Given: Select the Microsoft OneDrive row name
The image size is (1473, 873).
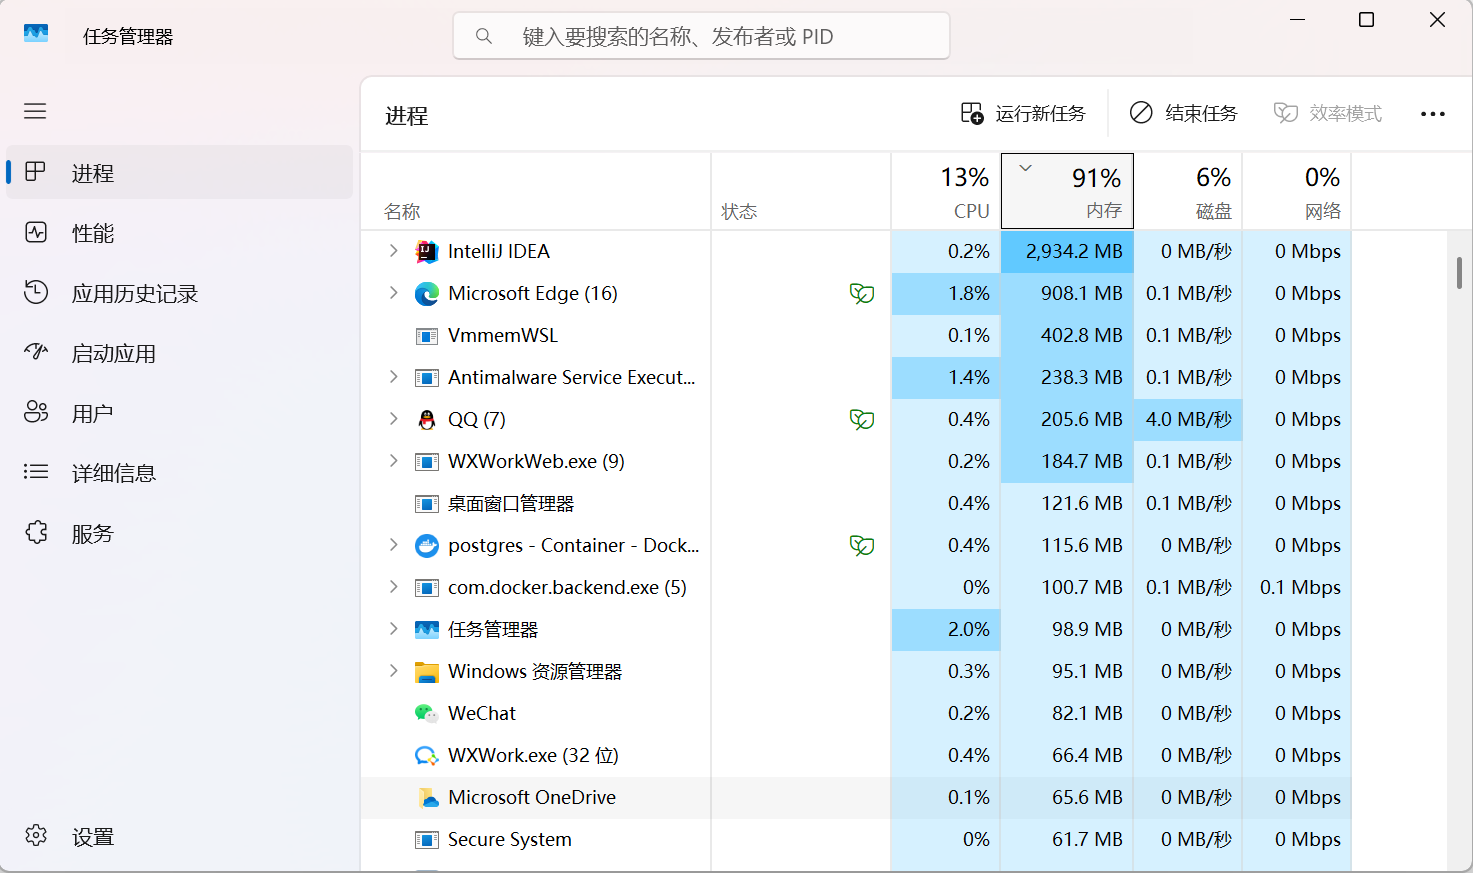Looking at the screenshot, I should tap(532, 797).
